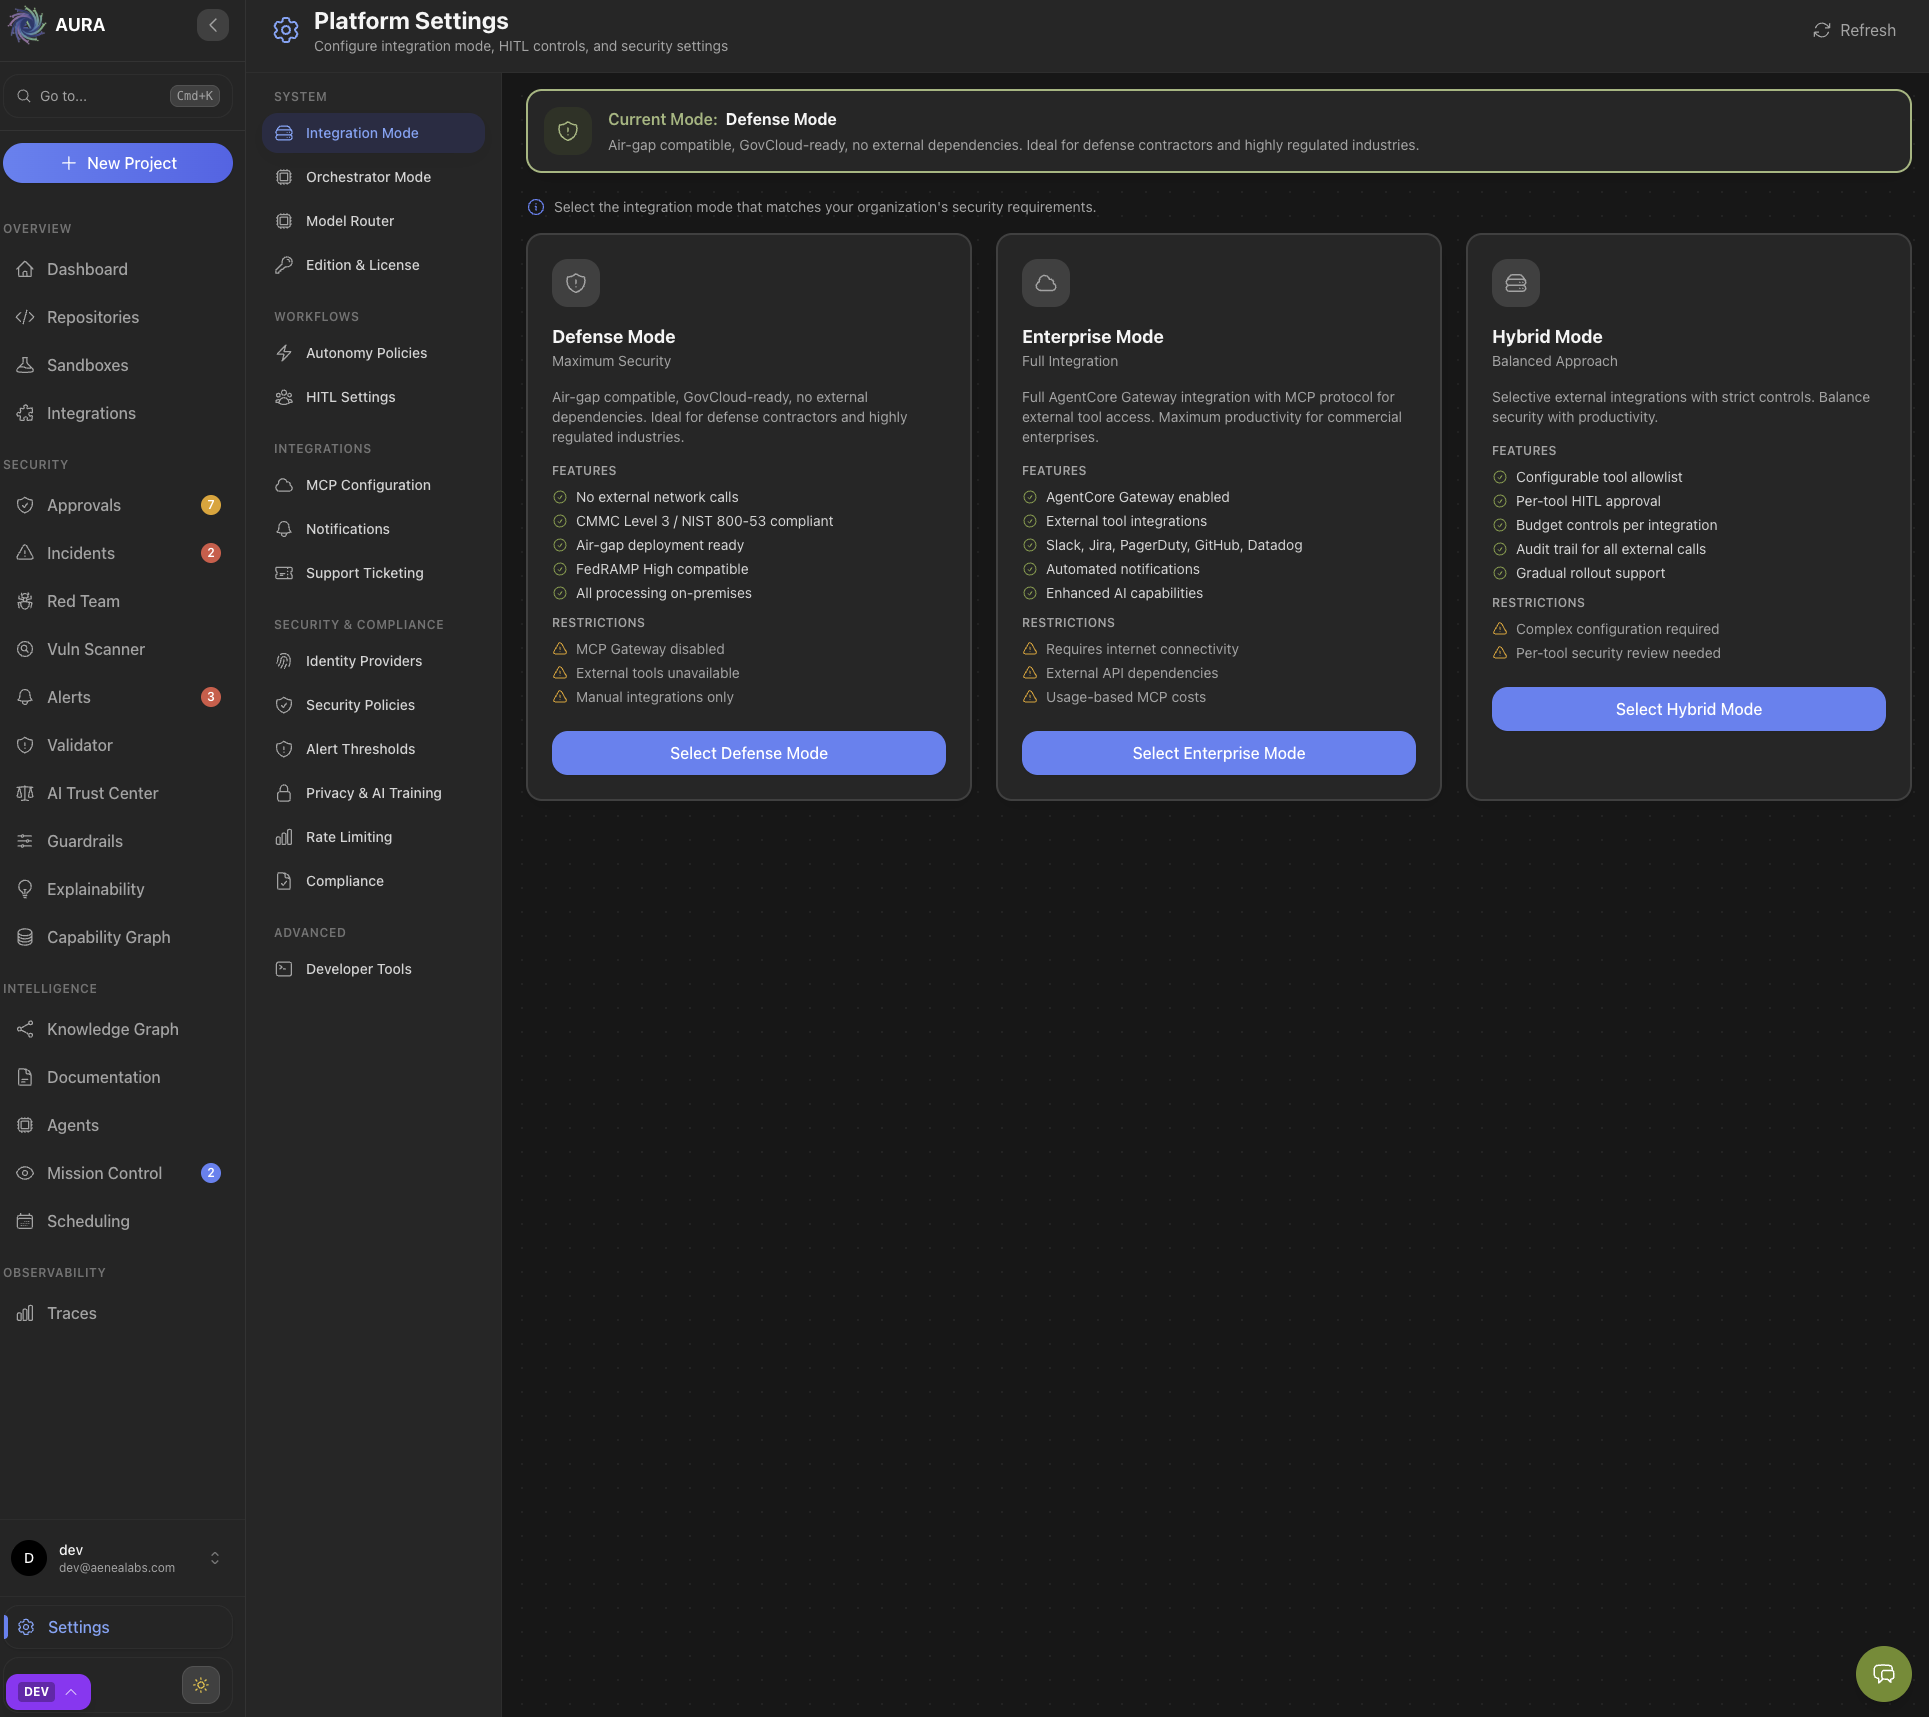1929x1717 pixels.
Task: Click the AURA logo icon
Action: pyautogui.click(x=27, y=25)
